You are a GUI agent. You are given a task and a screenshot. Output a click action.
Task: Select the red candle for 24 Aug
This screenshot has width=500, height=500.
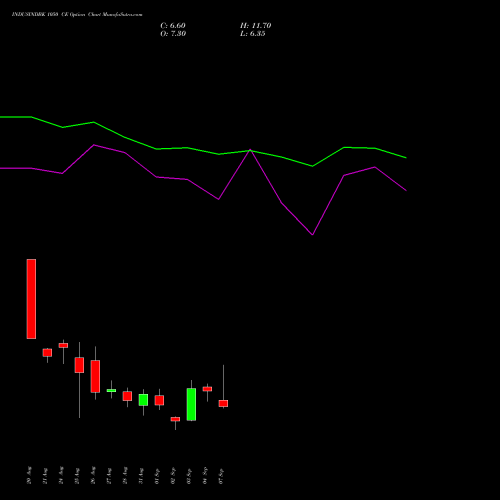tap(63, 346)
